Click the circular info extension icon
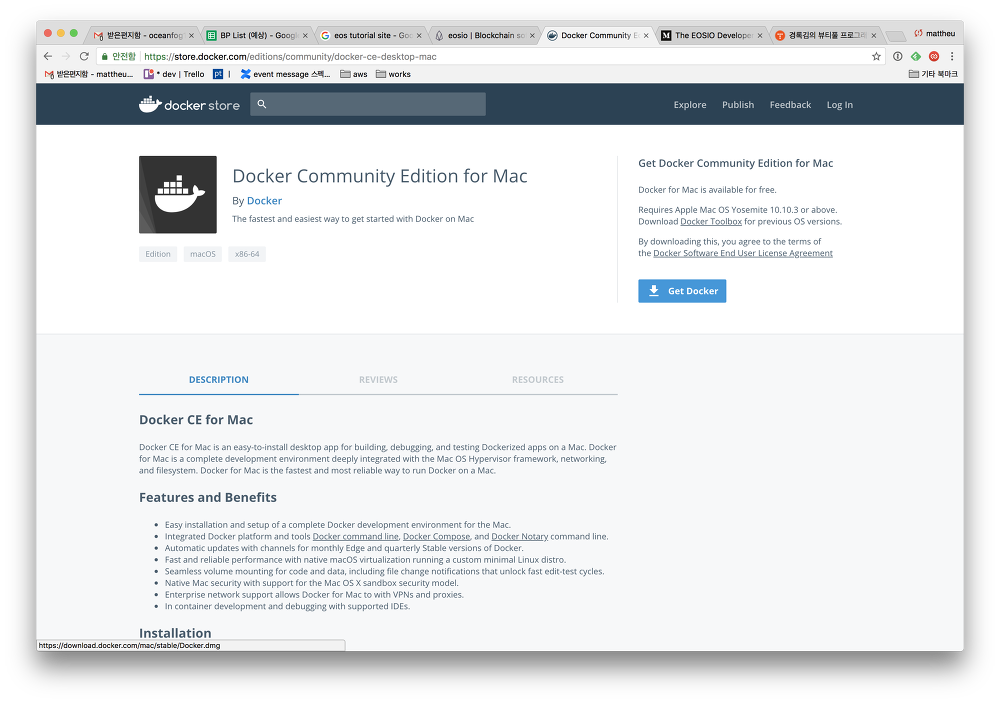Screen dimensions: 1000x703 click(x=897, y=56)
